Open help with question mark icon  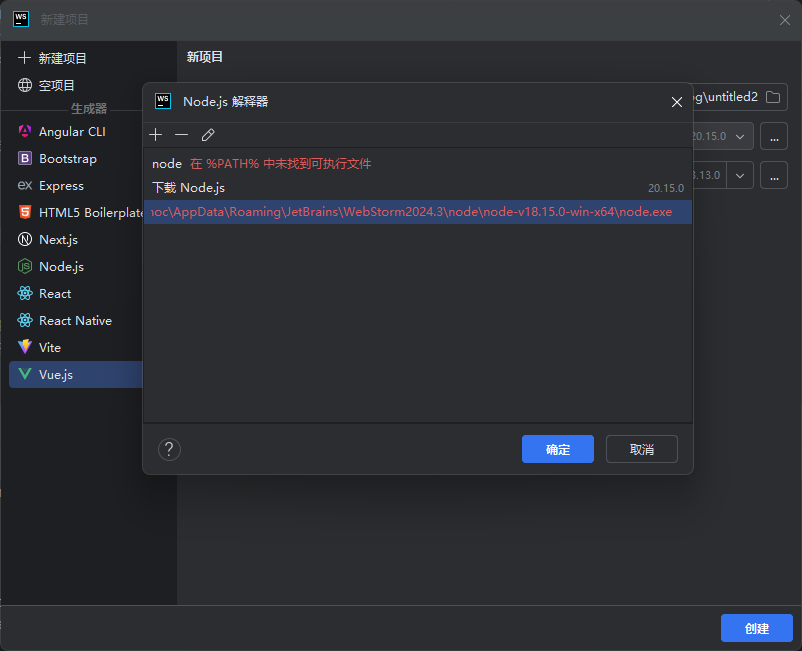(x=169, y=450)
